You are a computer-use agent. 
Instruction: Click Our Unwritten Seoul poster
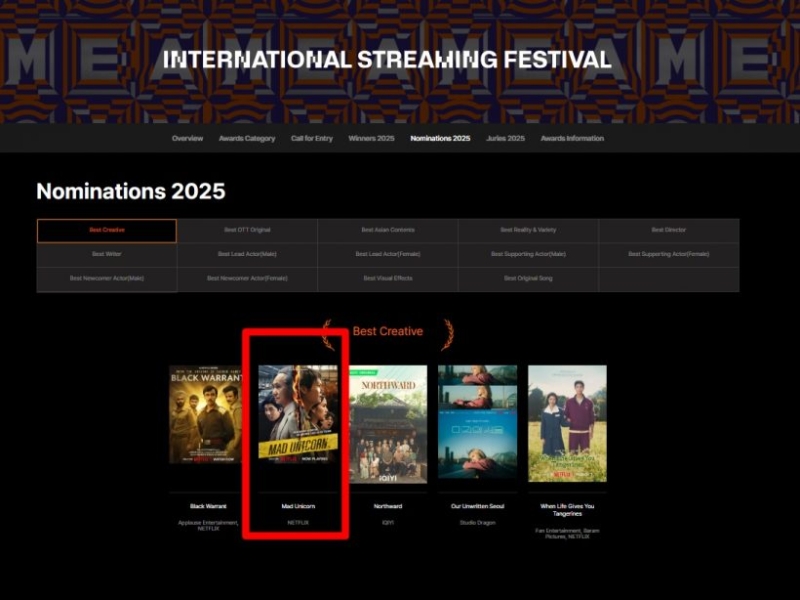[x=477, y=423]
